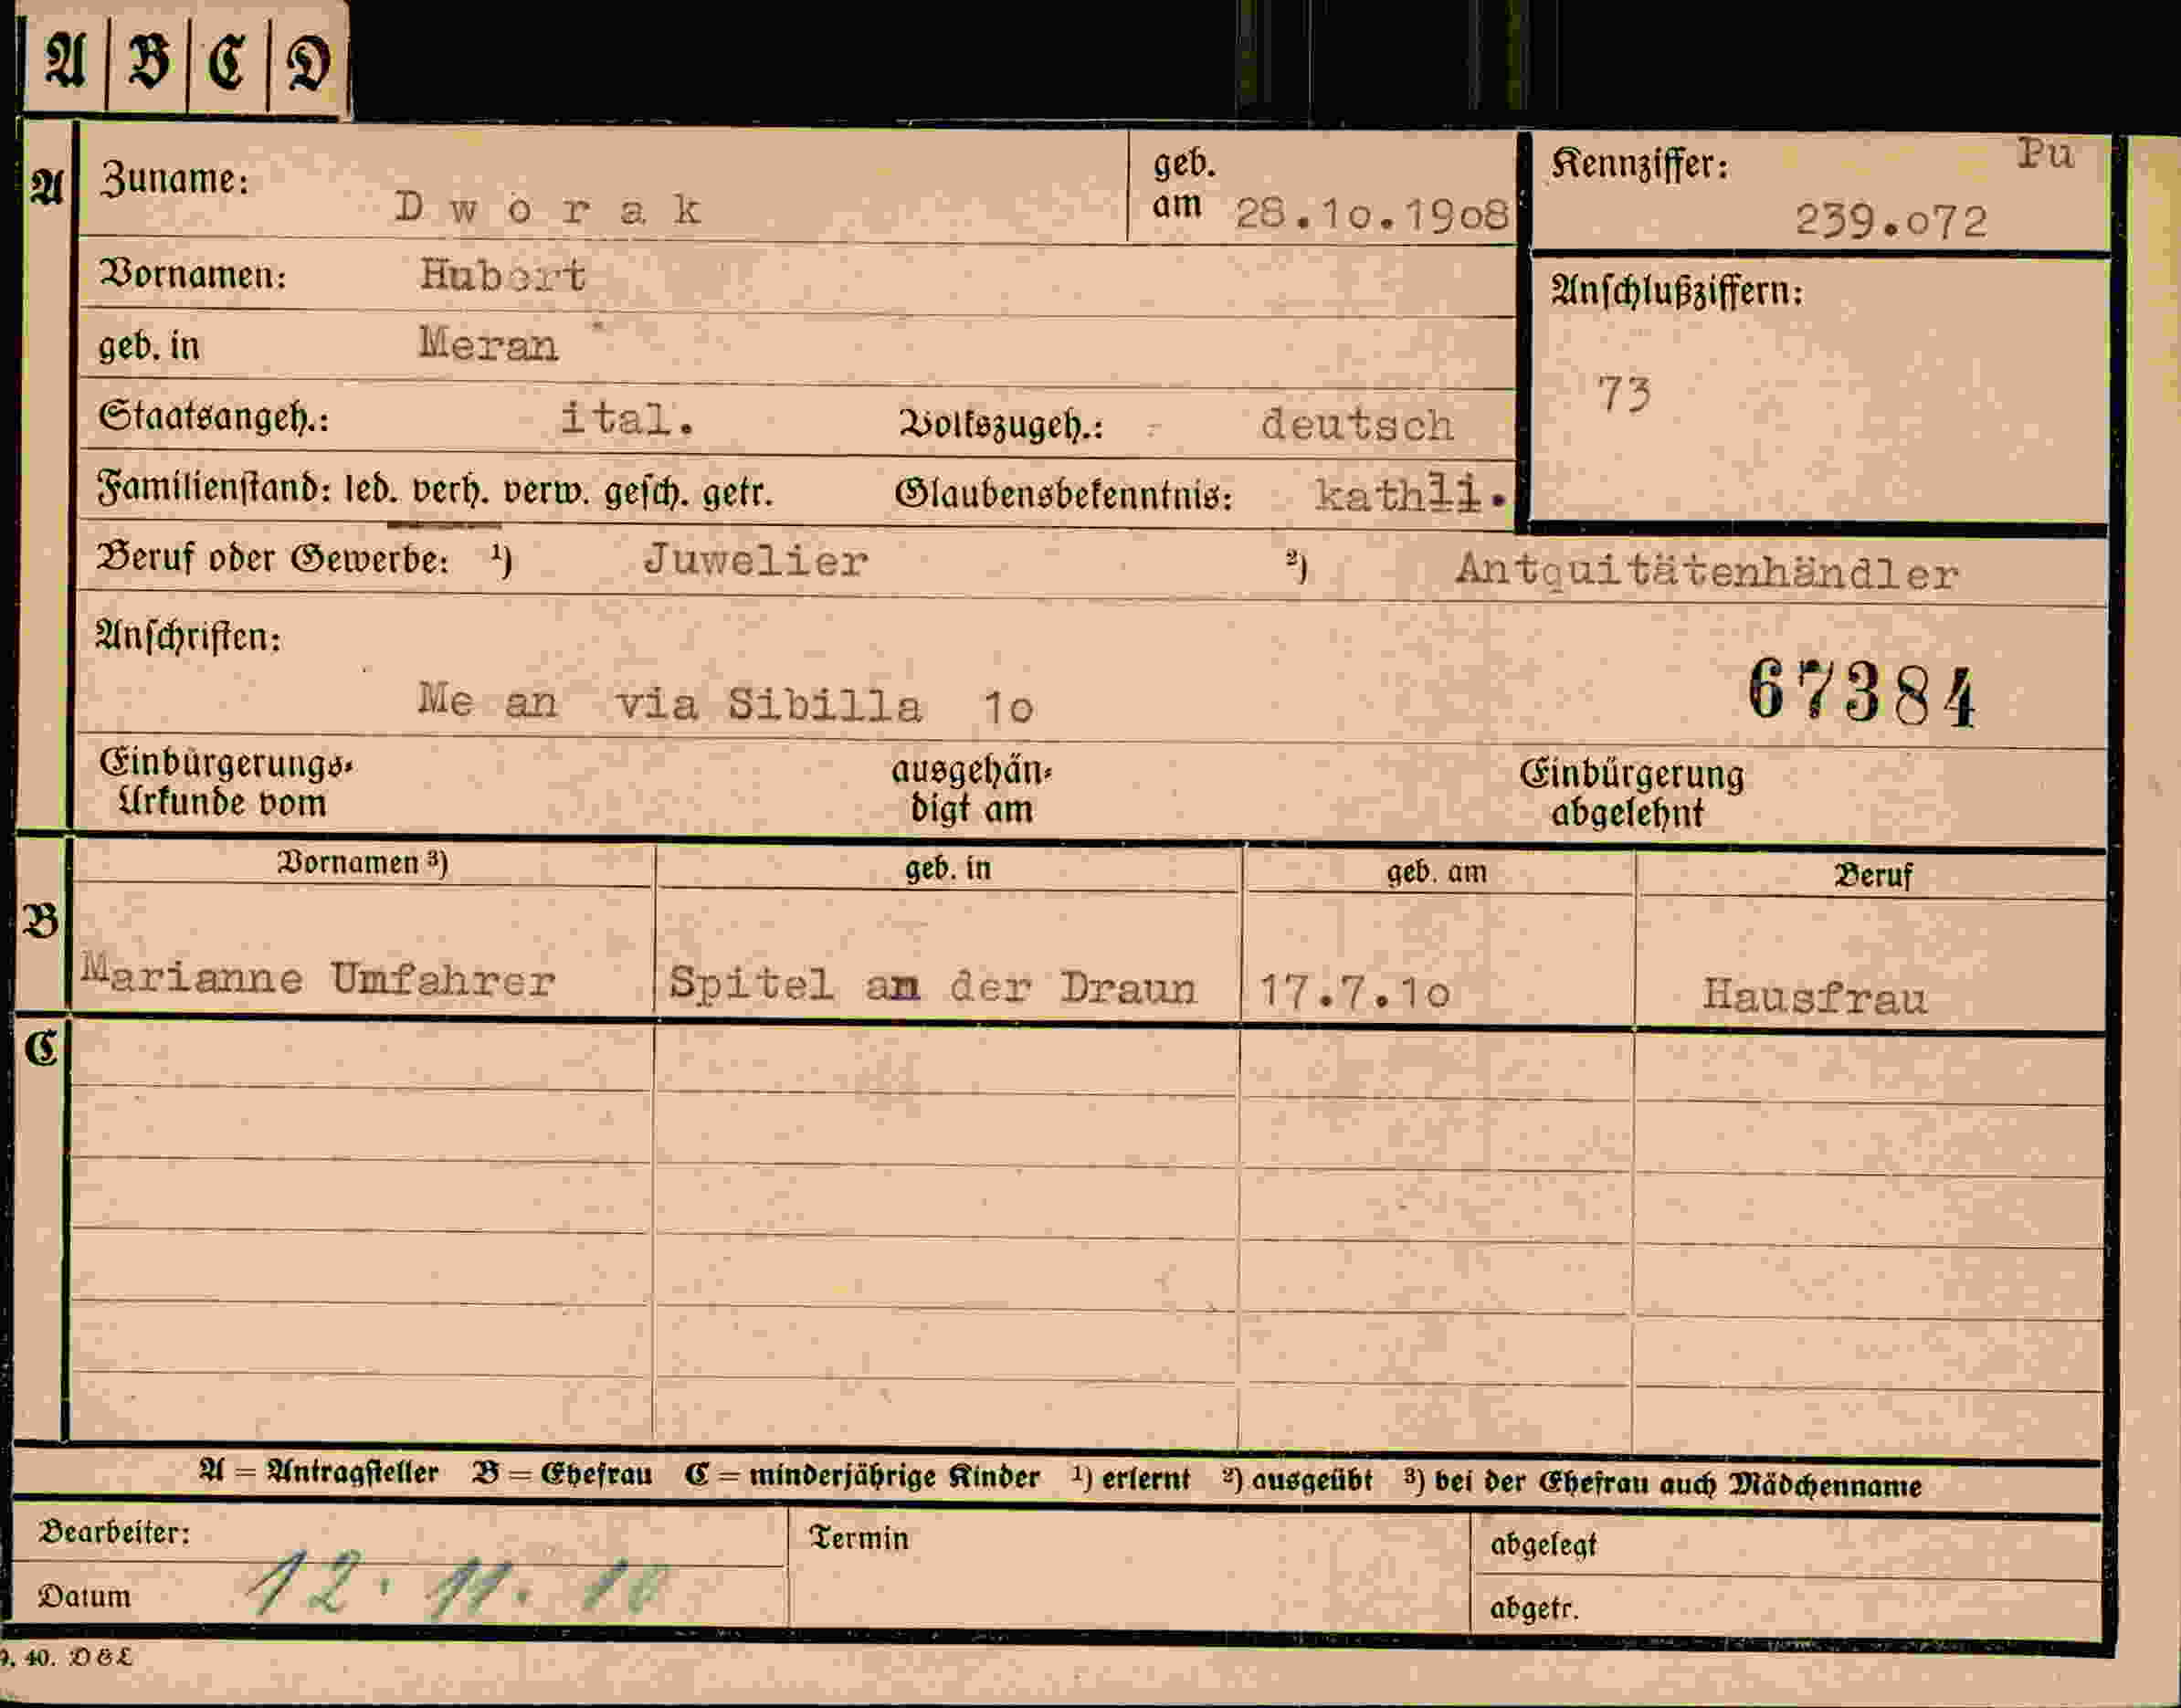
Task: Click the underlined 'verh.' marital status
Action: tap(450, 492)
